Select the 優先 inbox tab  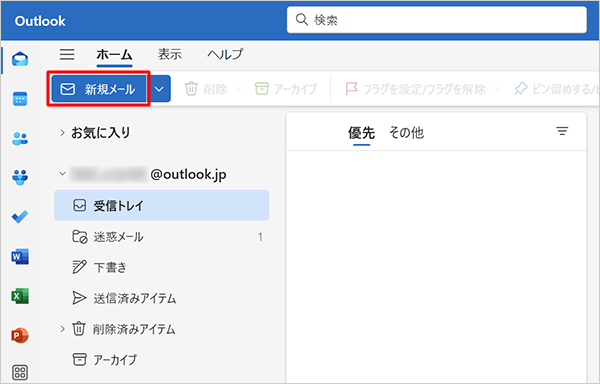(361, 133)
